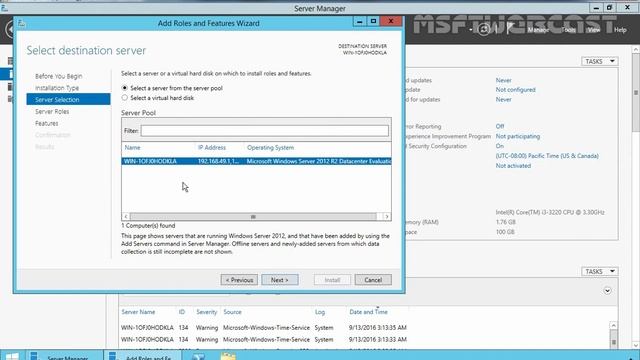
Task: Click the server pool scroll right arrow
Action: pos(387,217)
